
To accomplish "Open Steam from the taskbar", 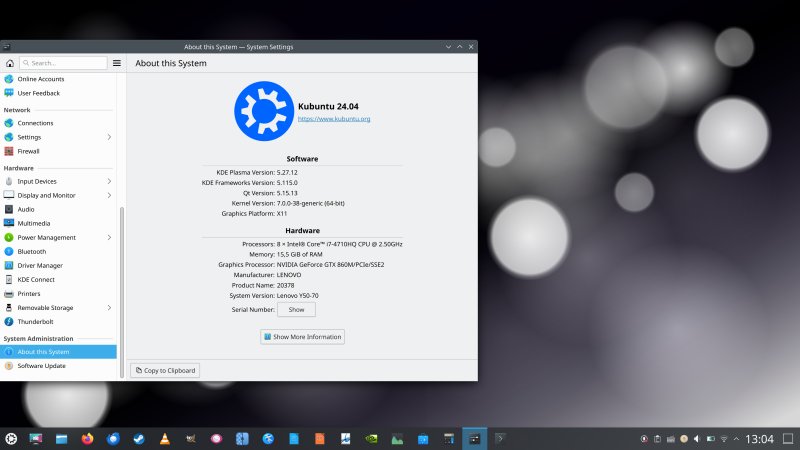I will [x=139, y=439].
